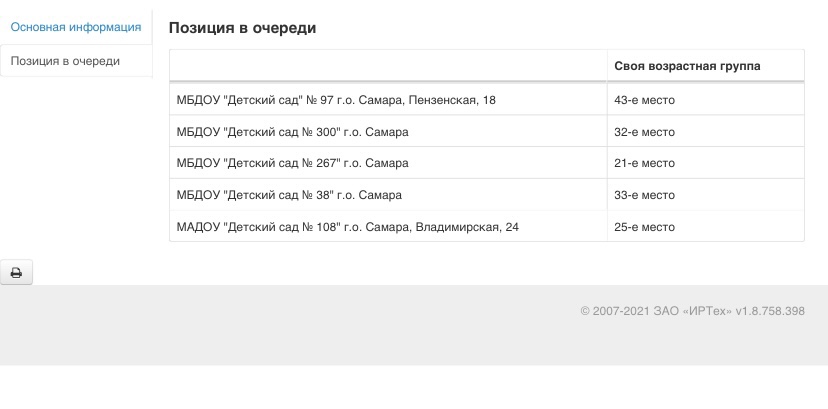Open the Основная информация tab
The width and height of the screenshot is (828, 409).
tap(76, 27)
